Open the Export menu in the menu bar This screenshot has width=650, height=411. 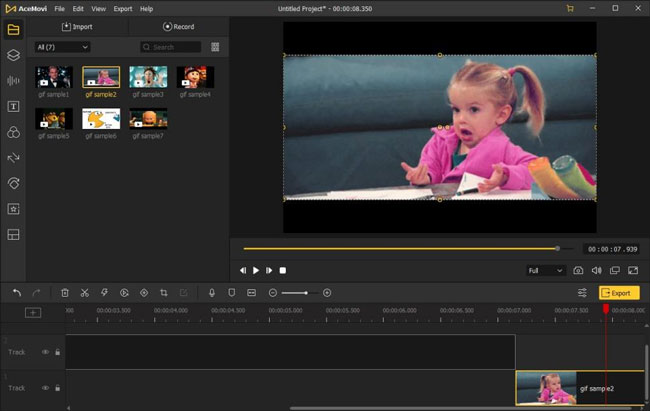click(x=122, y=8)
